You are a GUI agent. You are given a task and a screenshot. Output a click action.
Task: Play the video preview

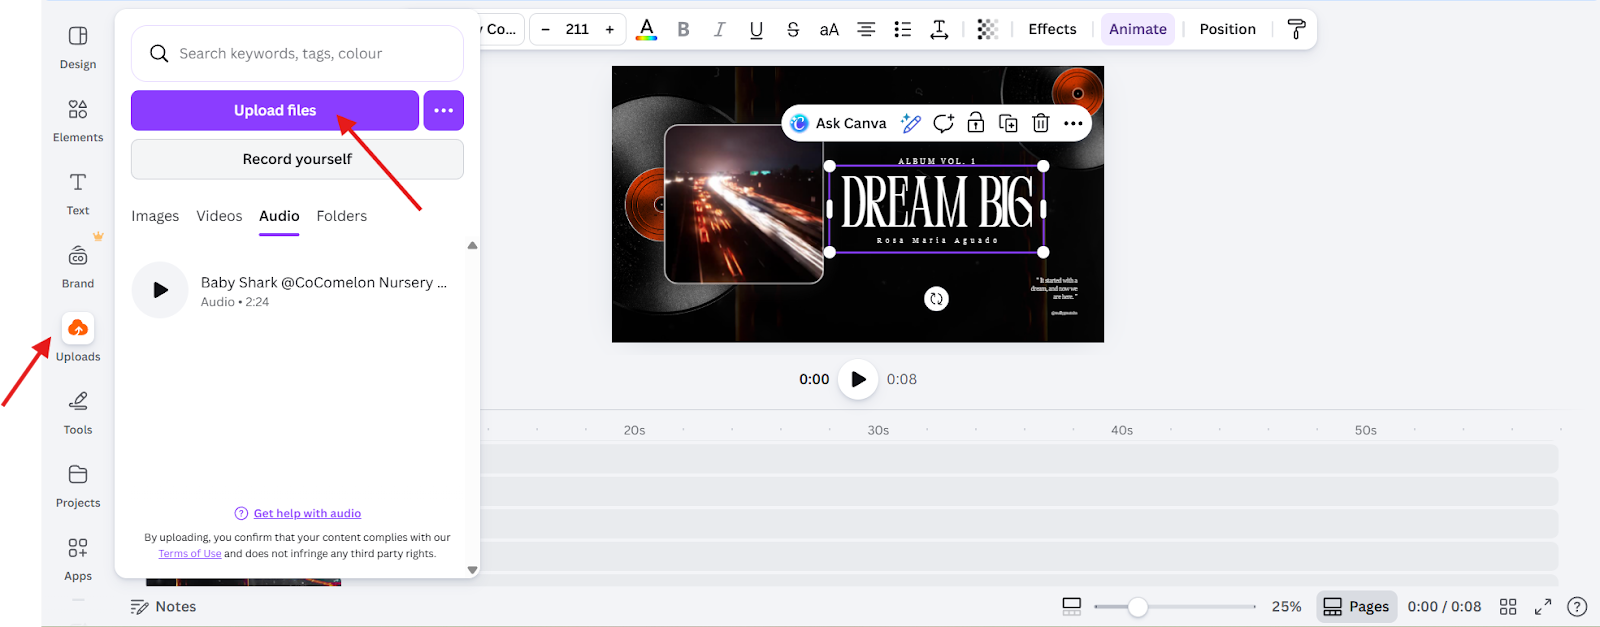(x=858, y=379)
